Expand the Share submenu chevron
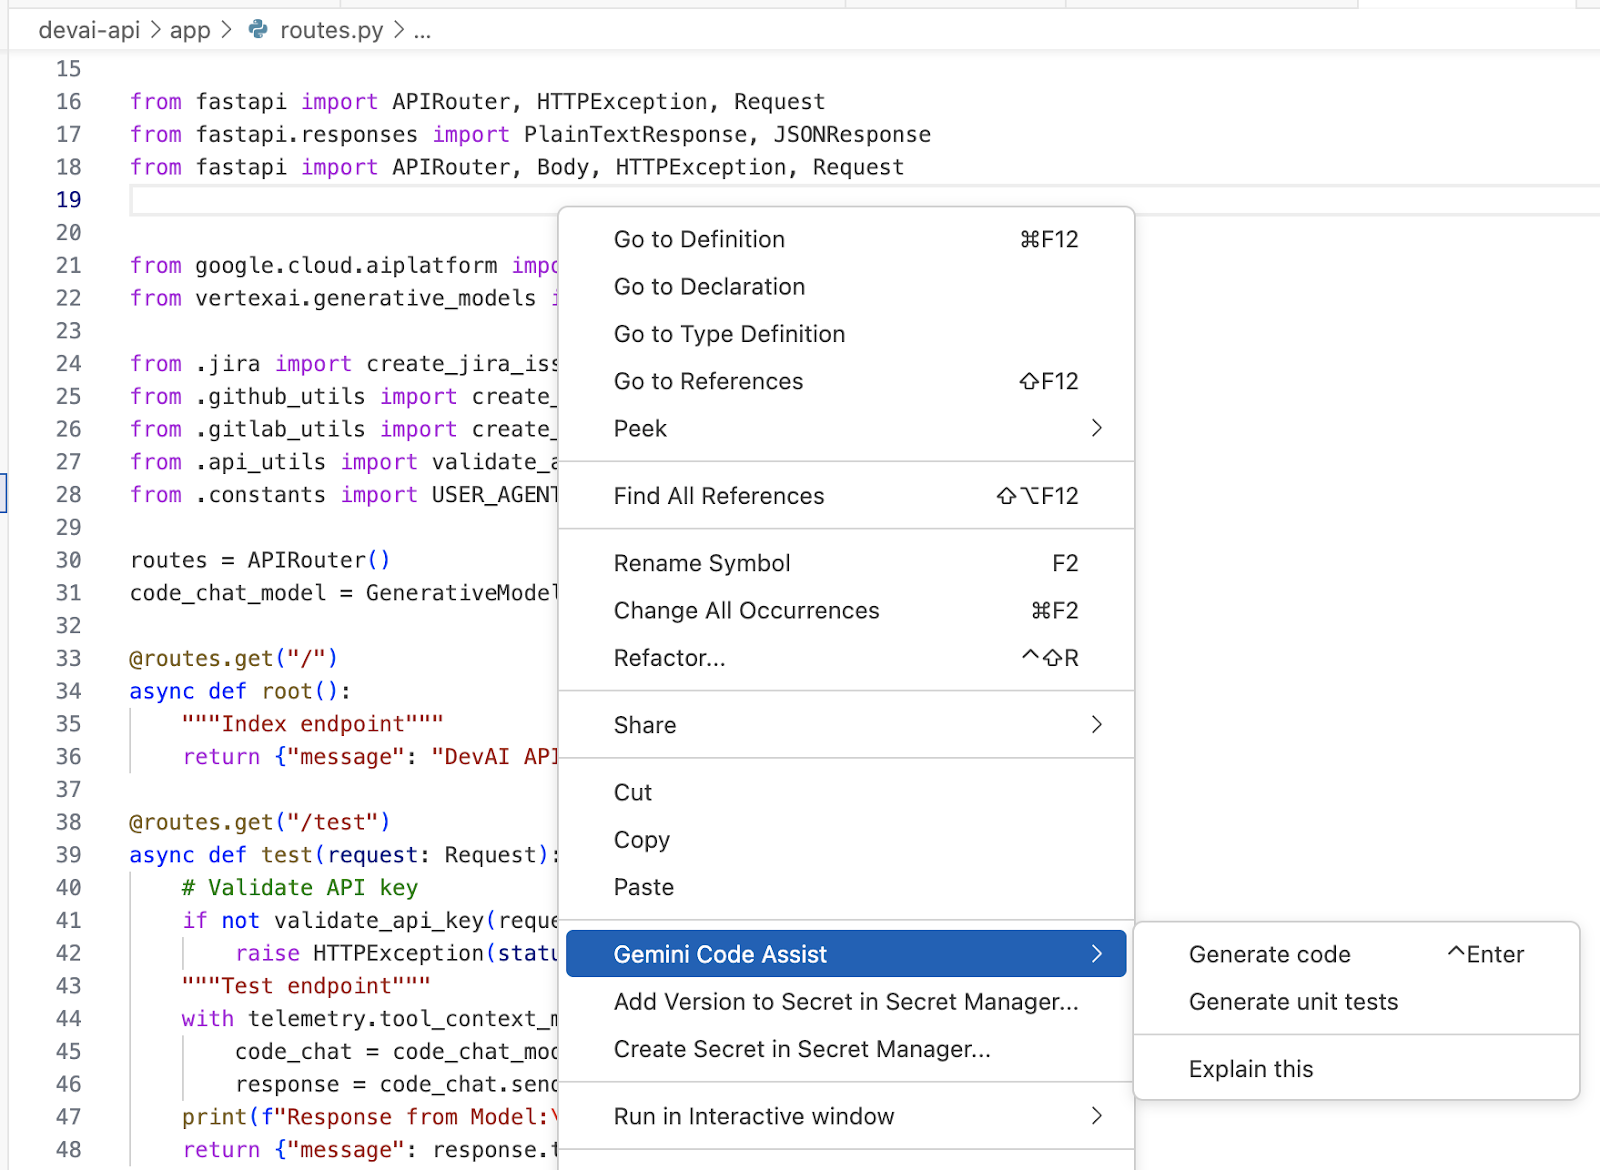 click(1096, 725)
